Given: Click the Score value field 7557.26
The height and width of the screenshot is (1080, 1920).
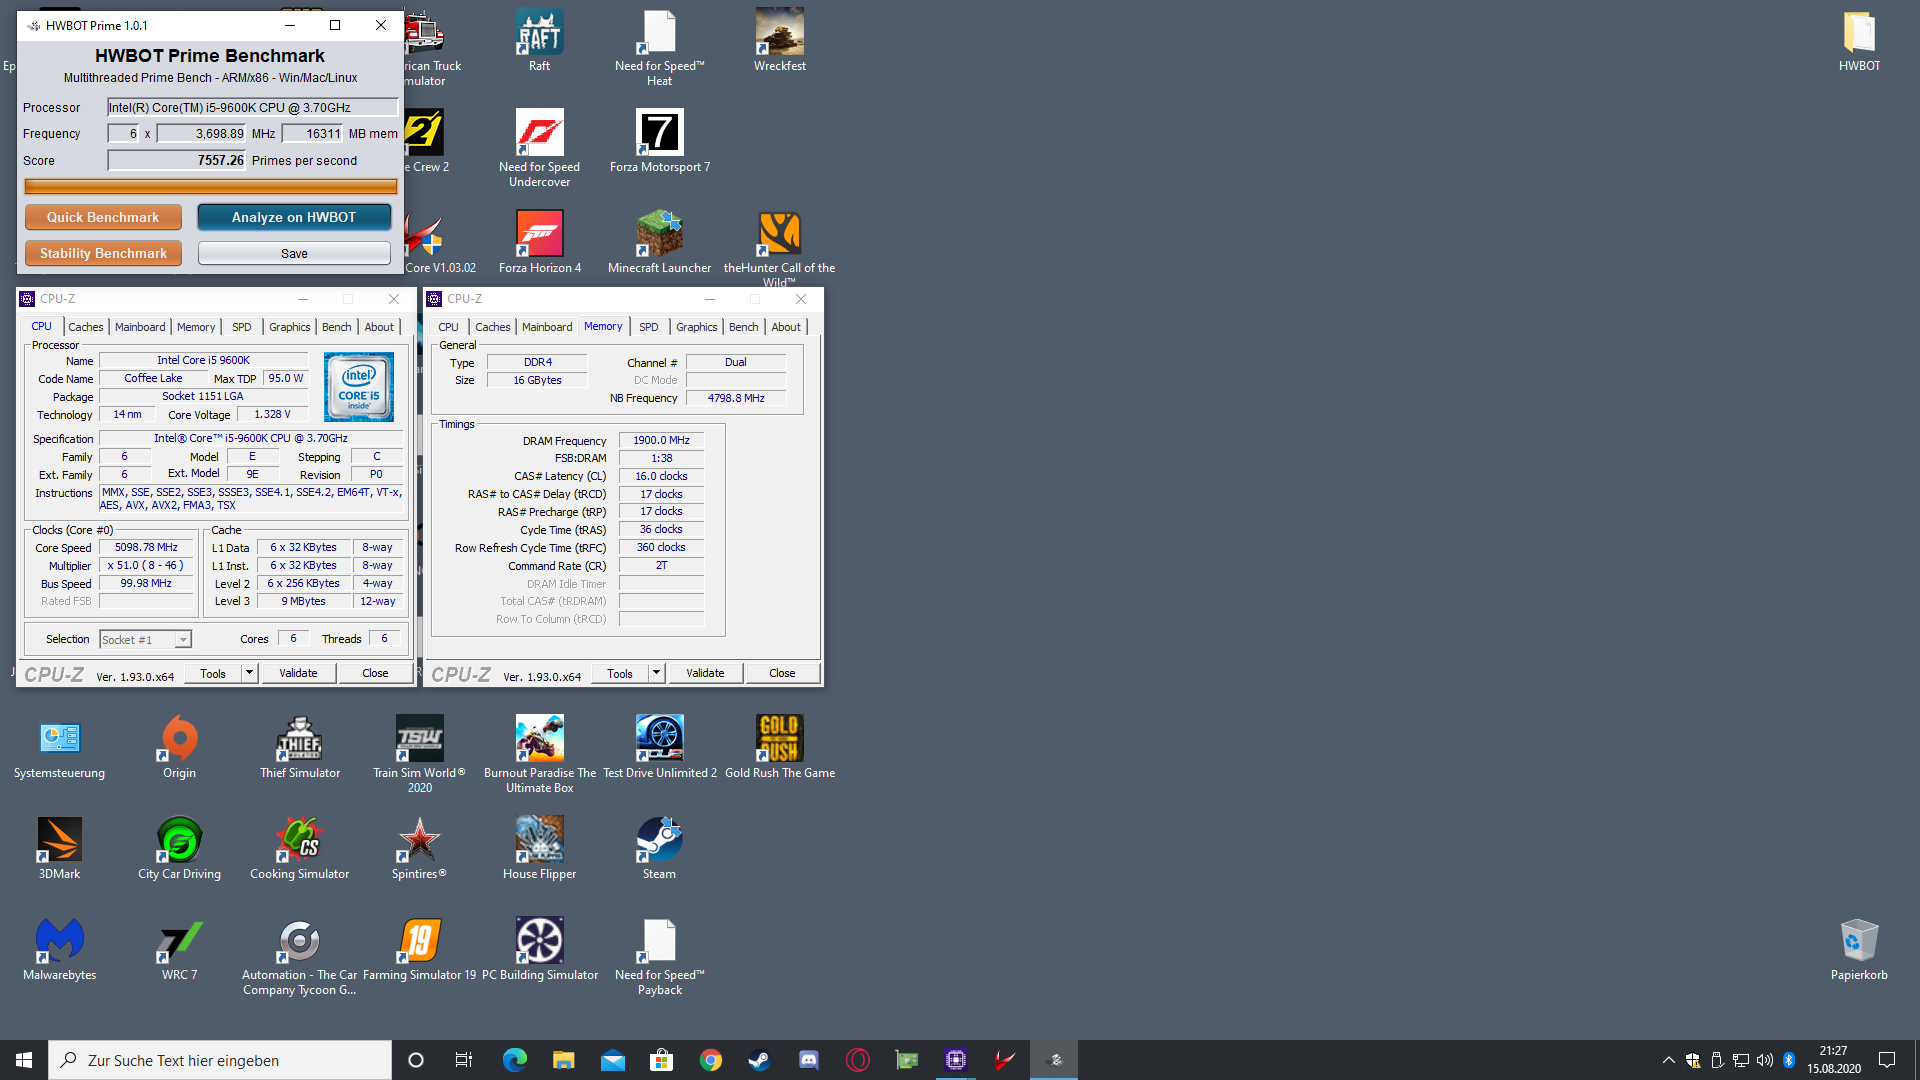Looking at the screenshot, I should coord(177,160).
